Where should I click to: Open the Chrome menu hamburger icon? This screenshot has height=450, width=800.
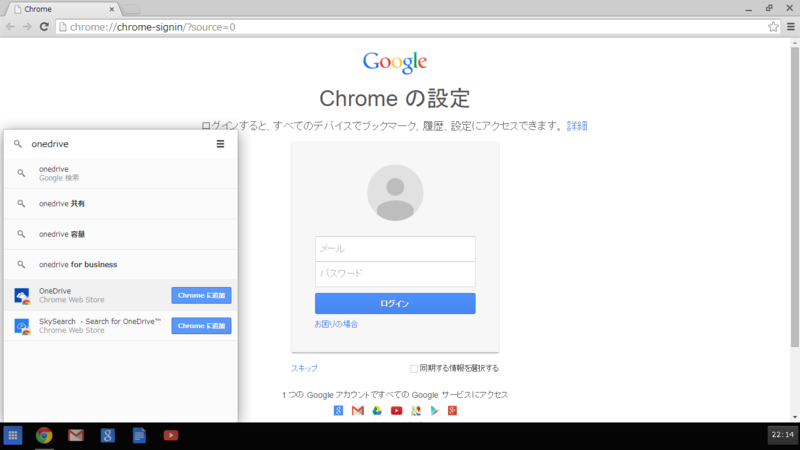coord(790,27)
